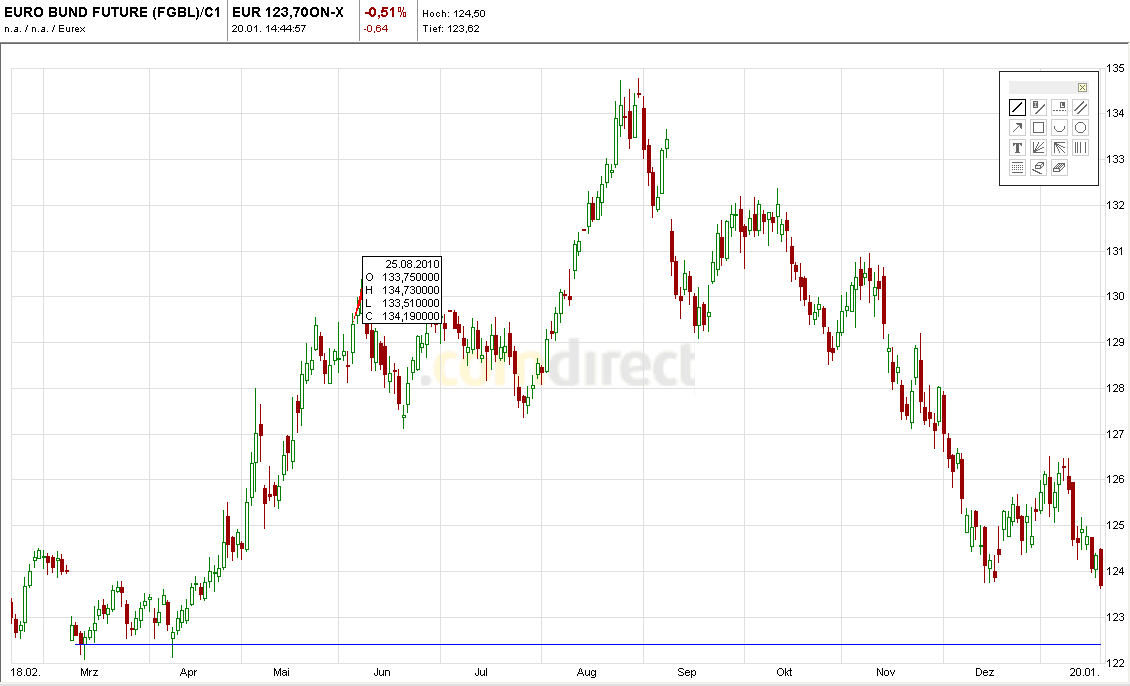Select the arrow drawing tool
This screenshot has height=686, width=1130.
pos(1016,127)
